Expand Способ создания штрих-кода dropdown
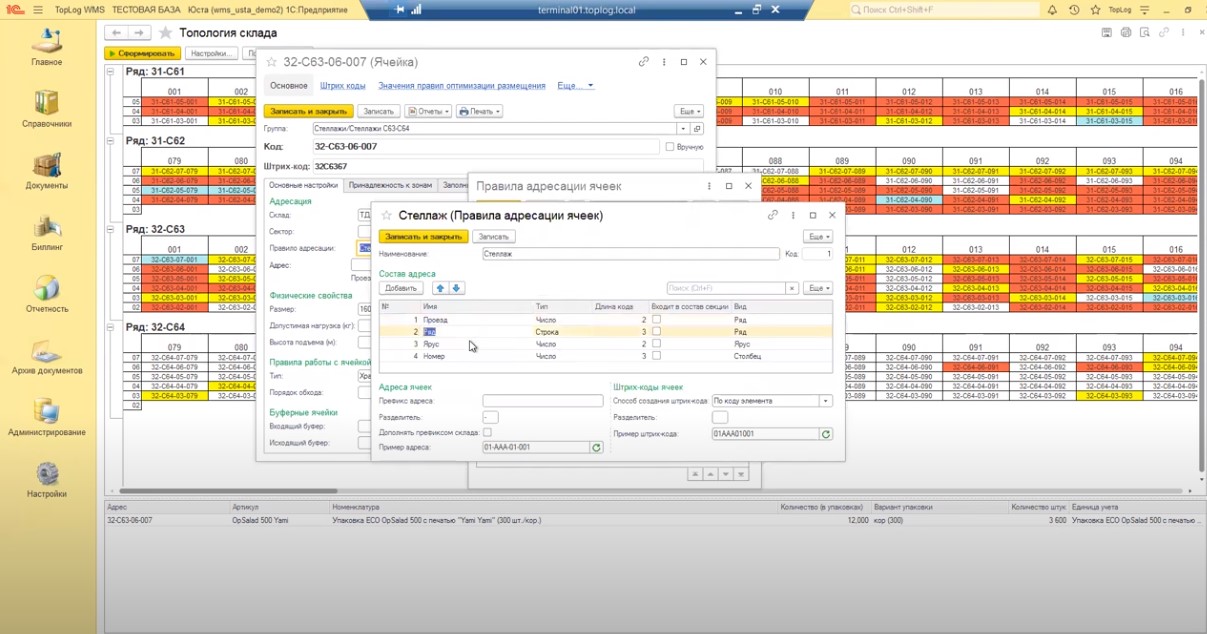This screenshot has height=634, width=1207. pos(826,401)
